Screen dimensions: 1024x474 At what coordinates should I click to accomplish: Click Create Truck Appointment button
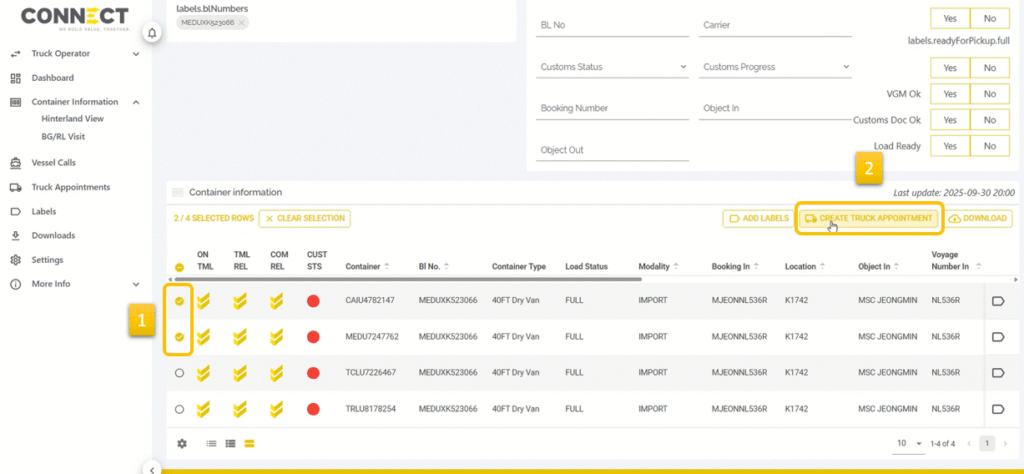(x=869, y=218)
